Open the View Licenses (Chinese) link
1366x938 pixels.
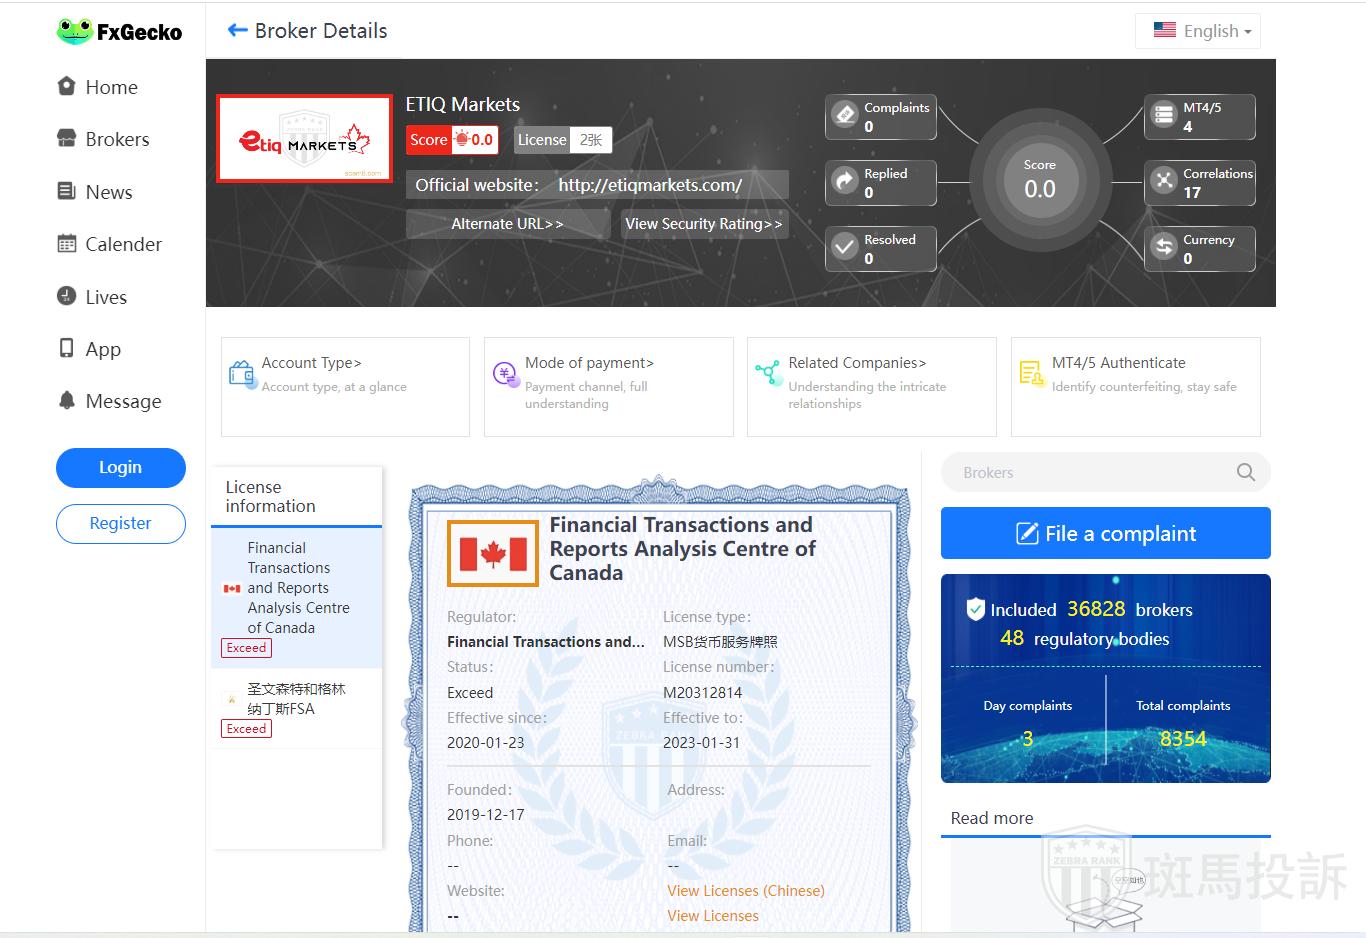coord(746,891)
